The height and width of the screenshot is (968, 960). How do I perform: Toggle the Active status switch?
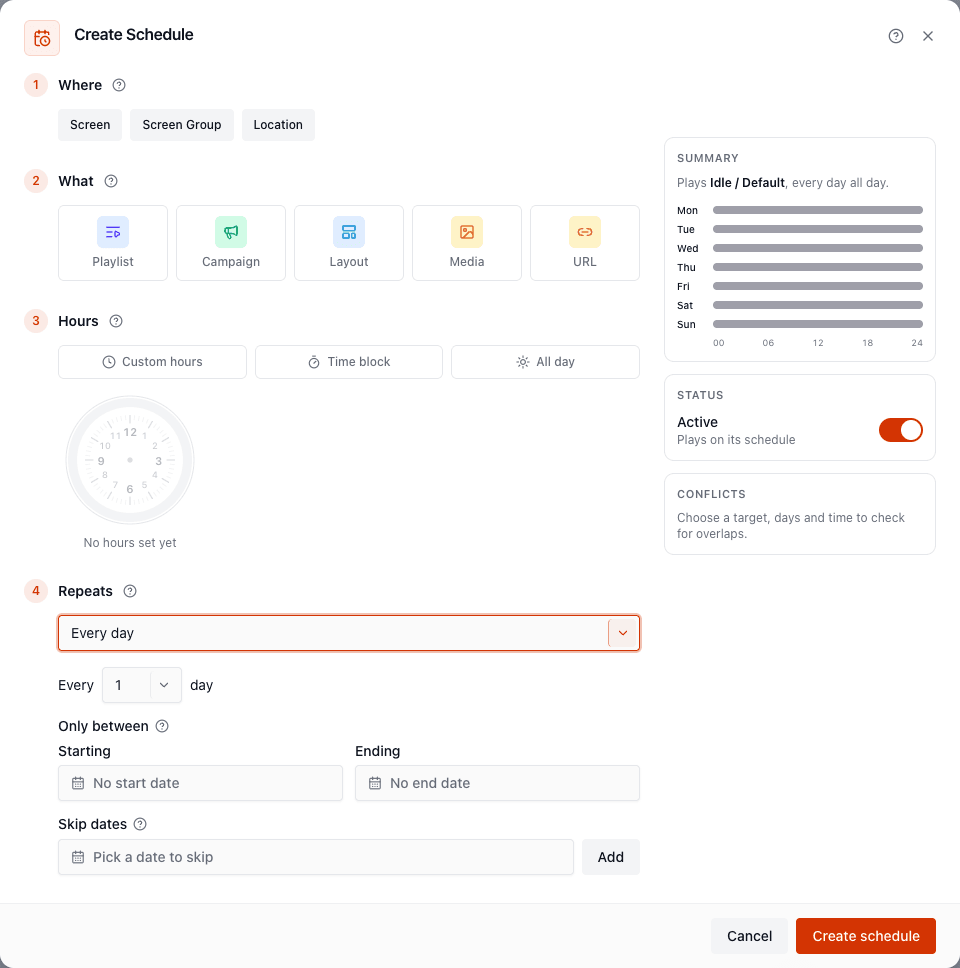click(901, 430)
